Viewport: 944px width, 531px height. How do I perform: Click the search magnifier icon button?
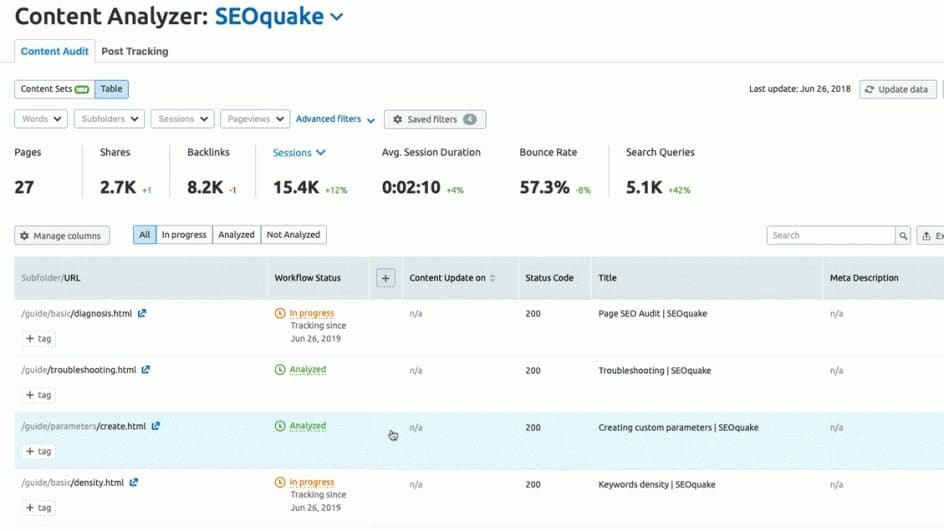coord(903,236)
